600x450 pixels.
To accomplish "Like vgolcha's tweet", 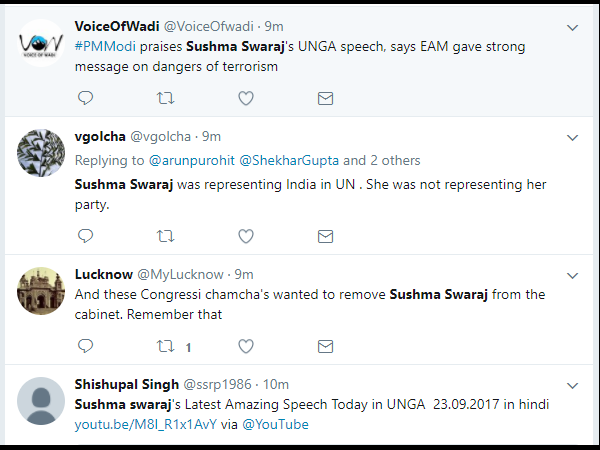I will coord(245,236).
